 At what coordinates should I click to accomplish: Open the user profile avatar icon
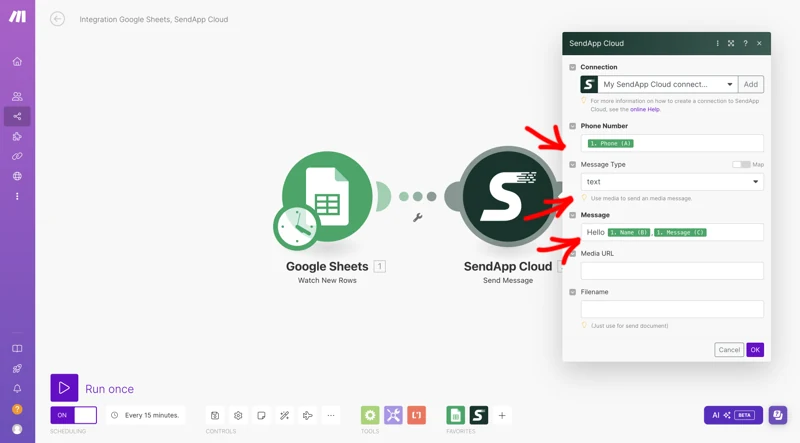17,429
